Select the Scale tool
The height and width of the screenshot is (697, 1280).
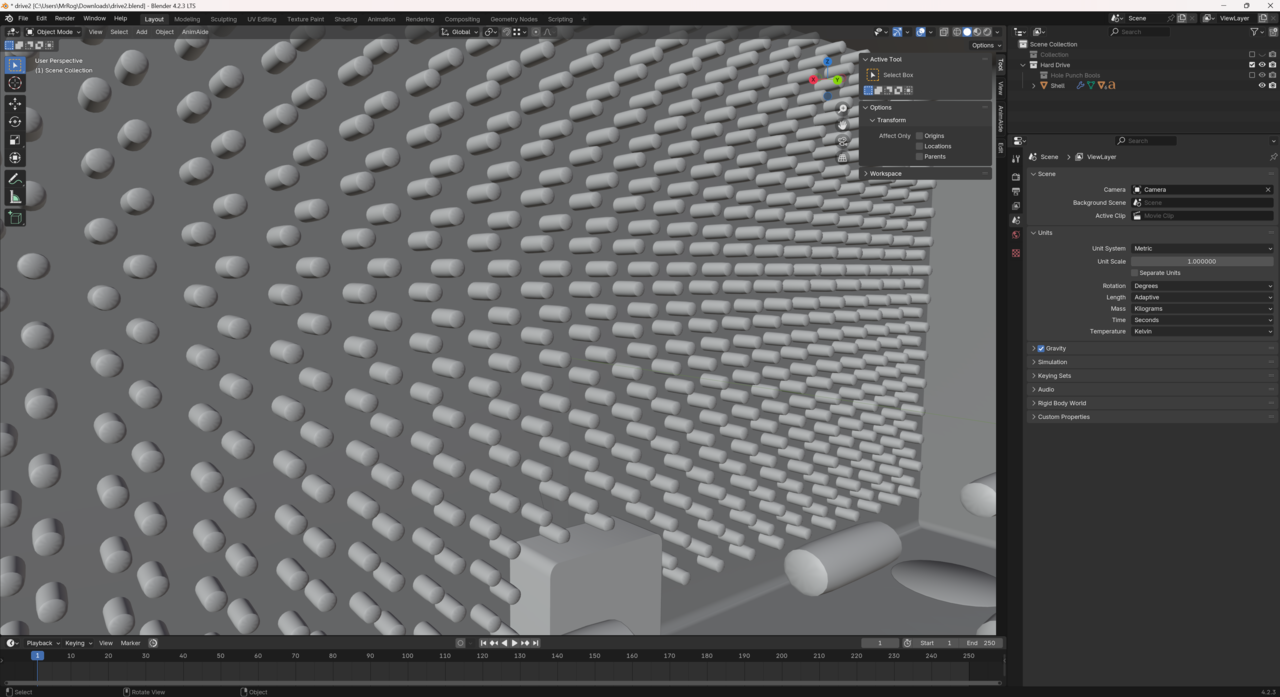[x=15, y=140]
